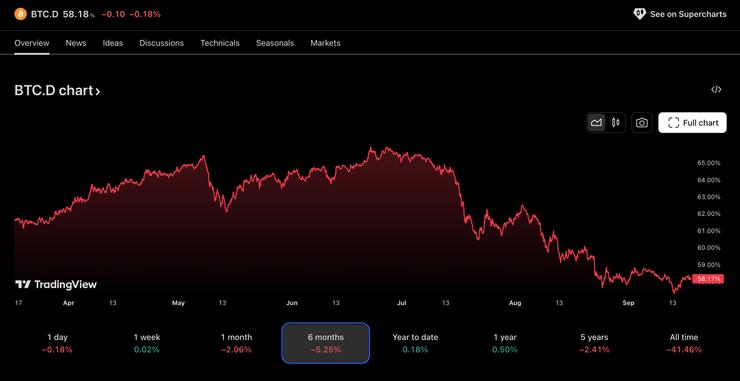Choose the 1 month range

click(236, 343)
